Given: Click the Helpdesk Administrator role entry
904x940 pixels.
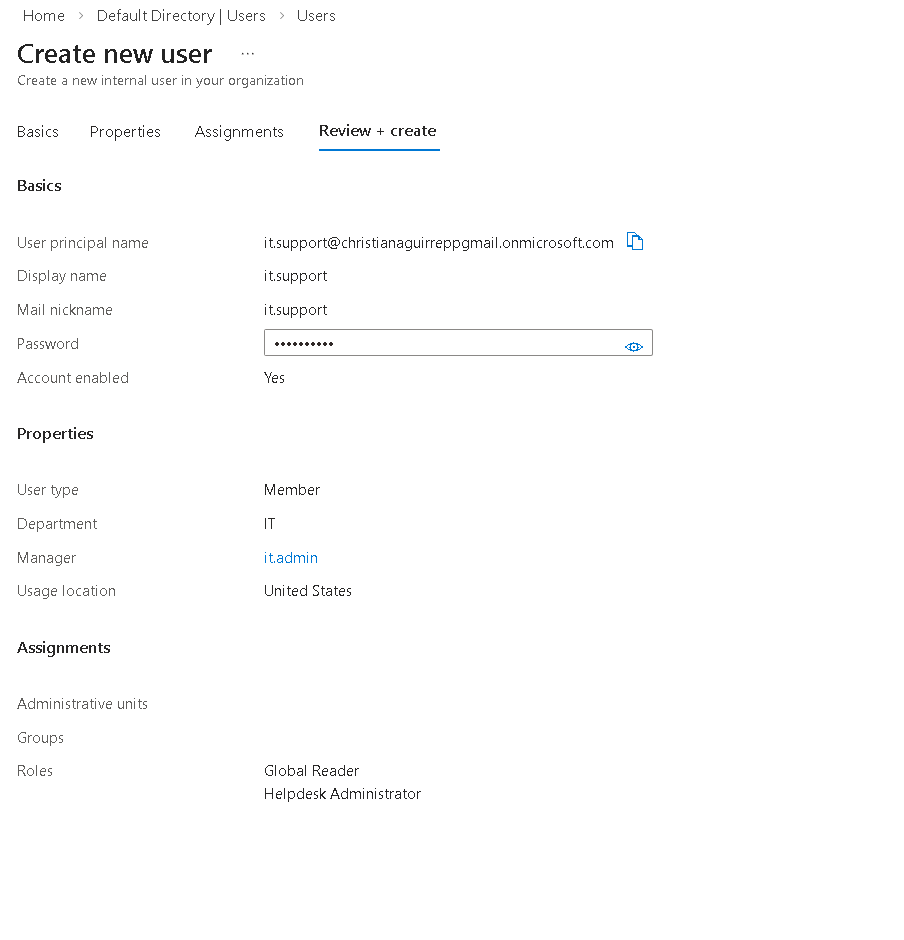Looking at the screenshot, I should pos(342,793).
